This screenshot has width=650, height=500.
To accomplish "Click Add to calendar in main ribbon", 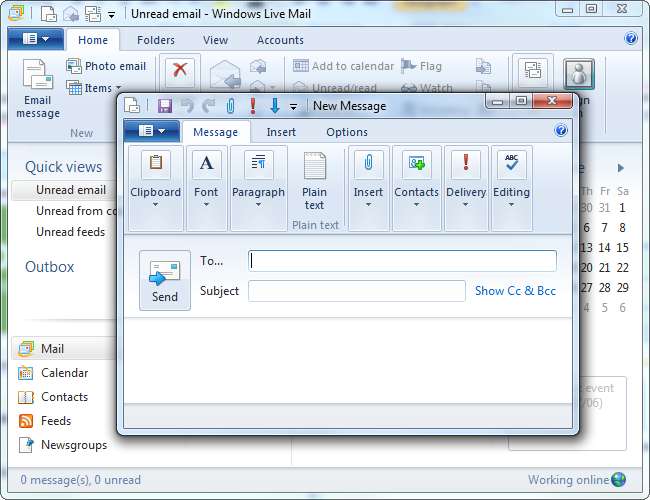I will (344, 66).
